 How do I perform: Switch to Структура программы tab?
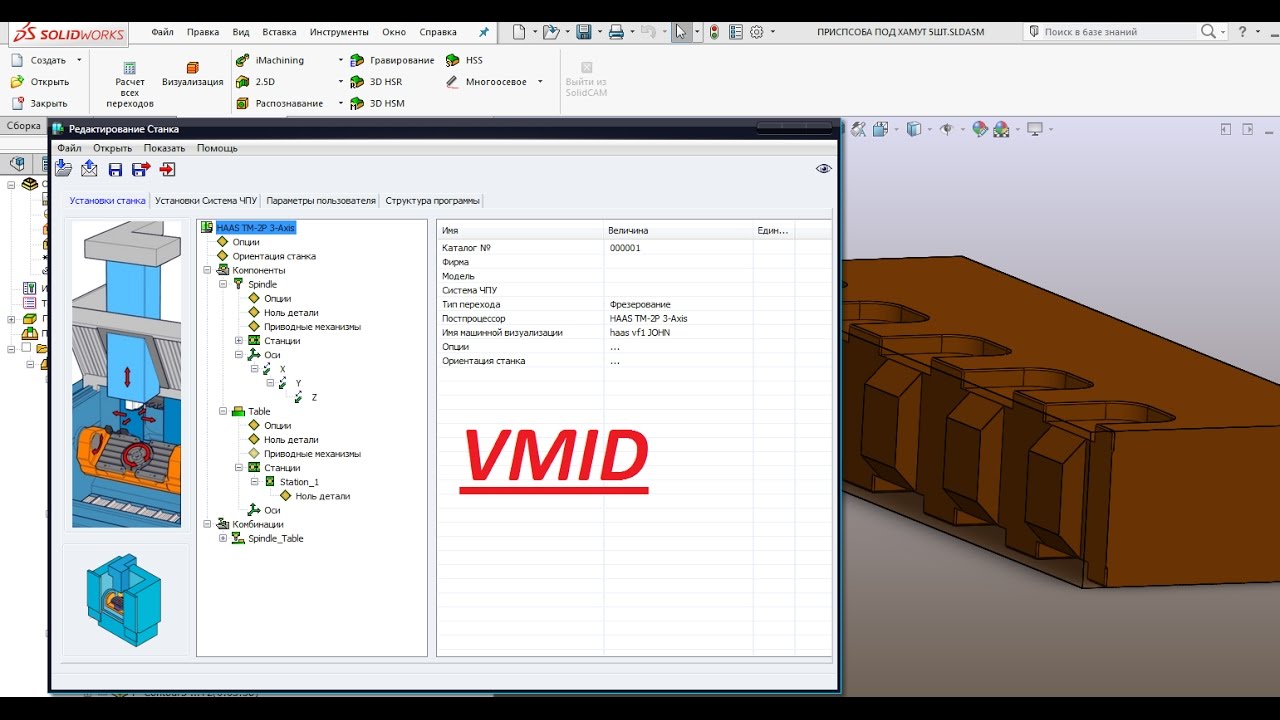432,200
